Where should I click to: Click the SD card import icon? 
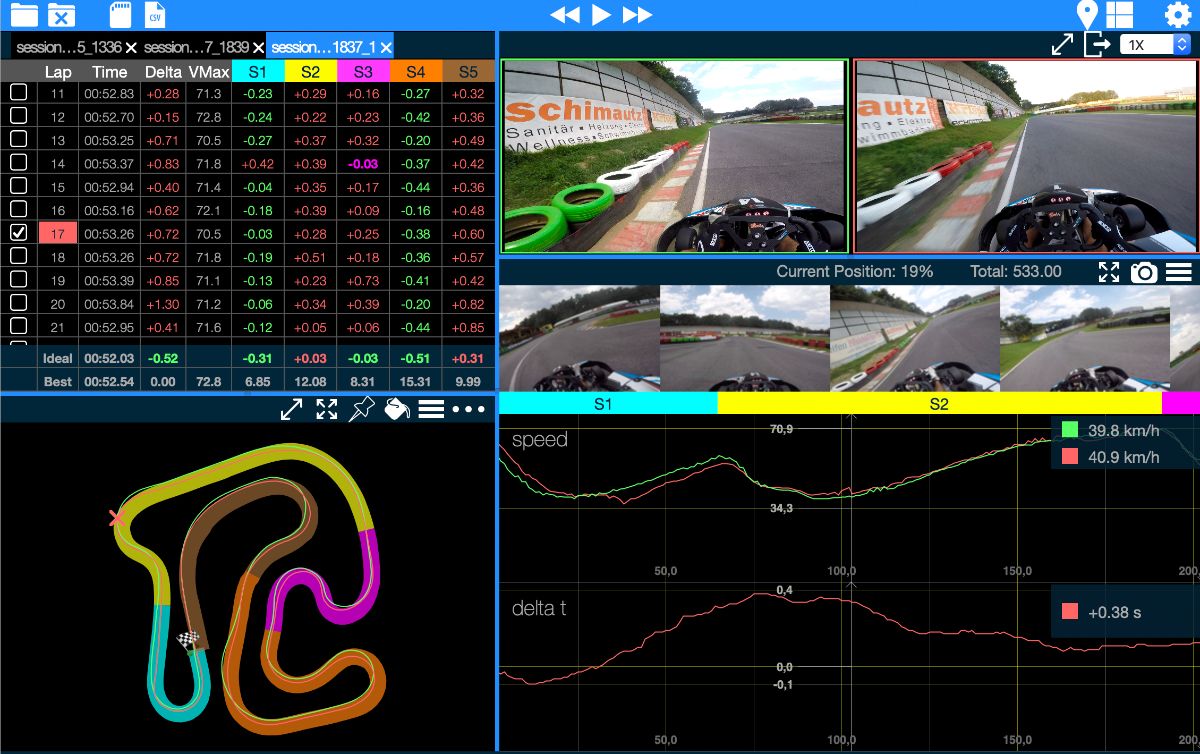(120, 15)
